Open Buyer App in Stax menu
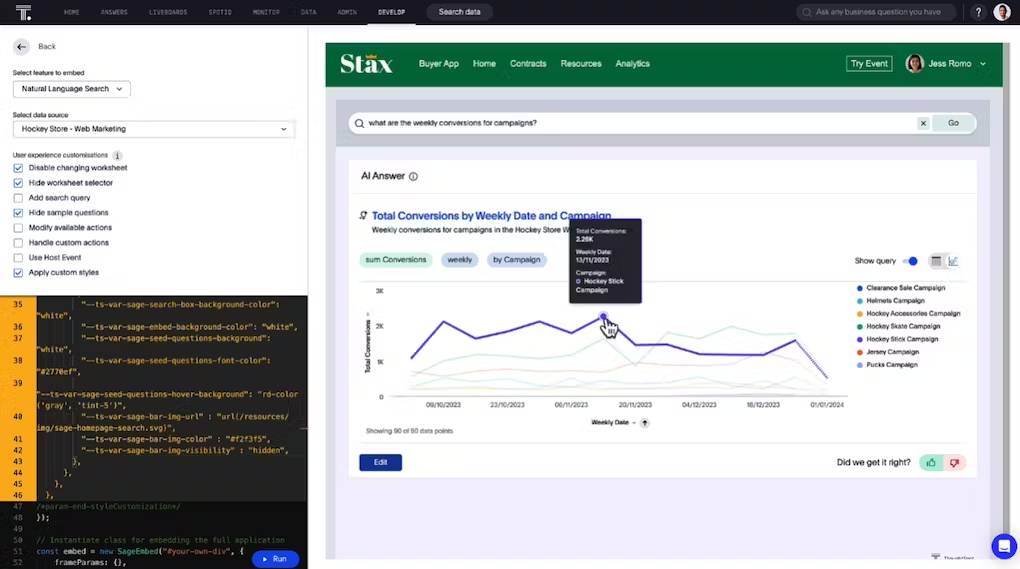The image size is (1020, 569). point(438,64)
